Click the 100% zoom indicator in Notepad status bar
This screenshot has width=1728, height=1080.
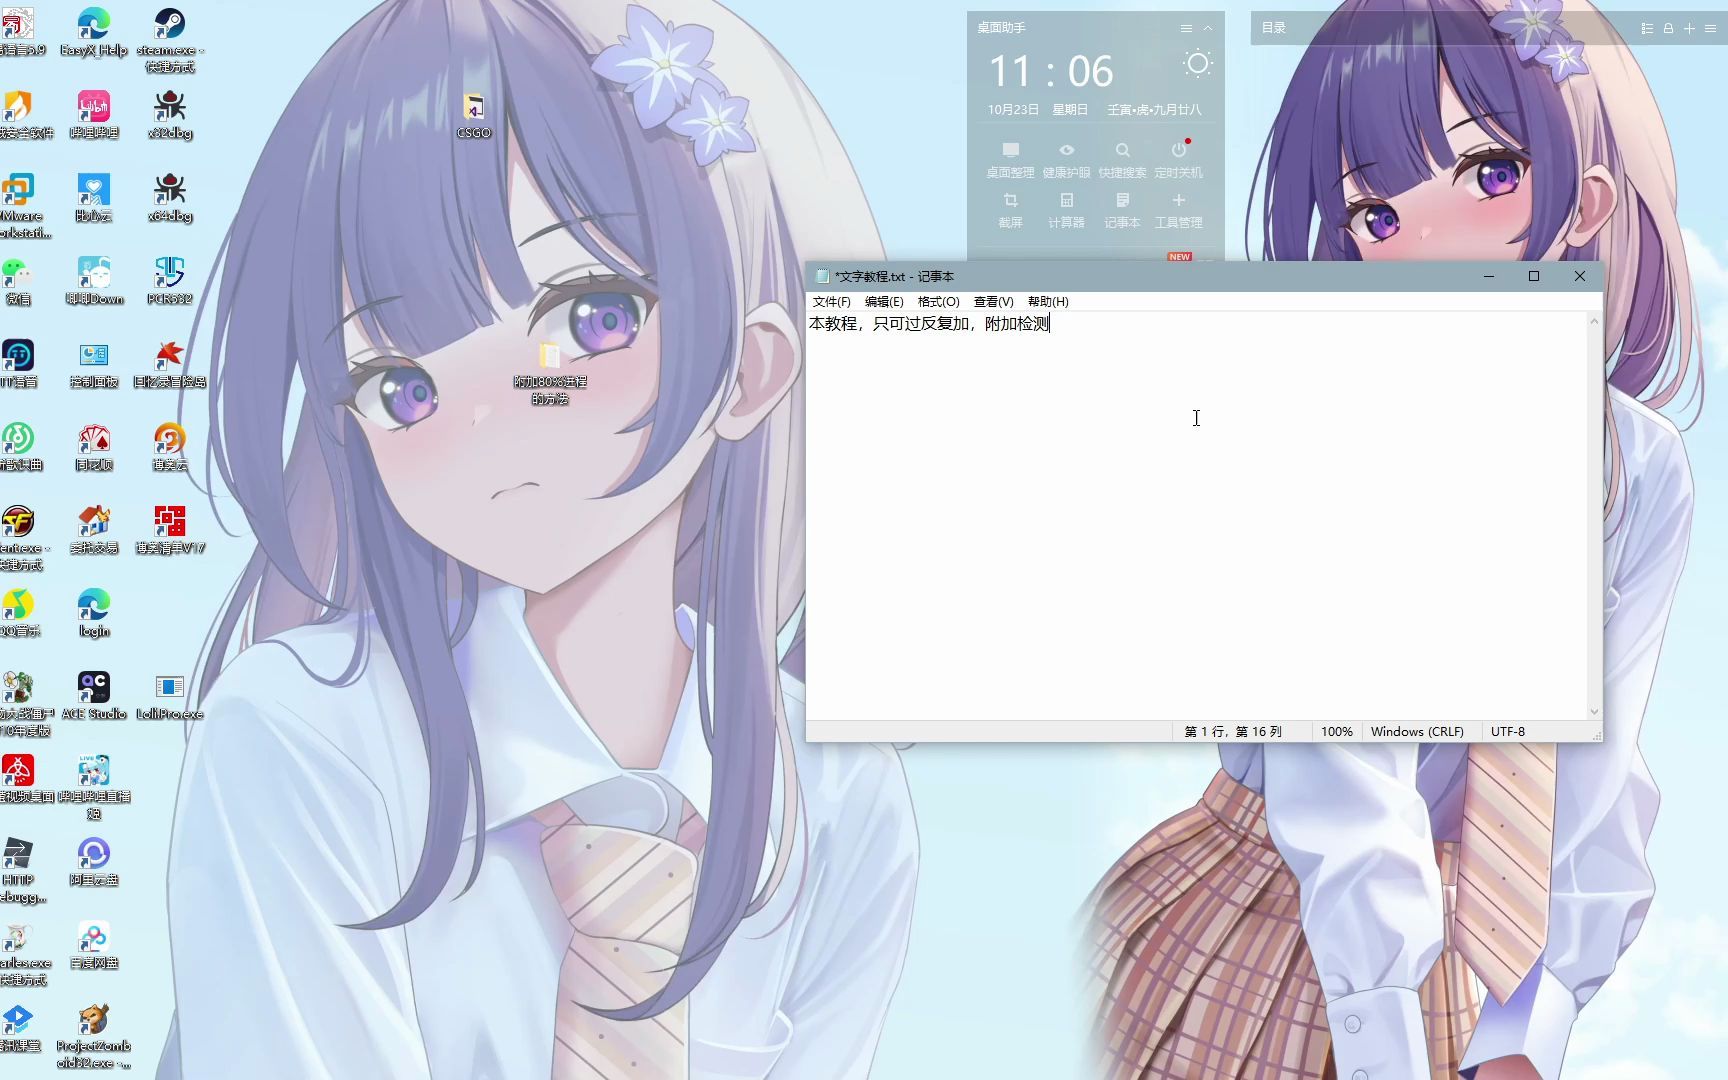1336,732
